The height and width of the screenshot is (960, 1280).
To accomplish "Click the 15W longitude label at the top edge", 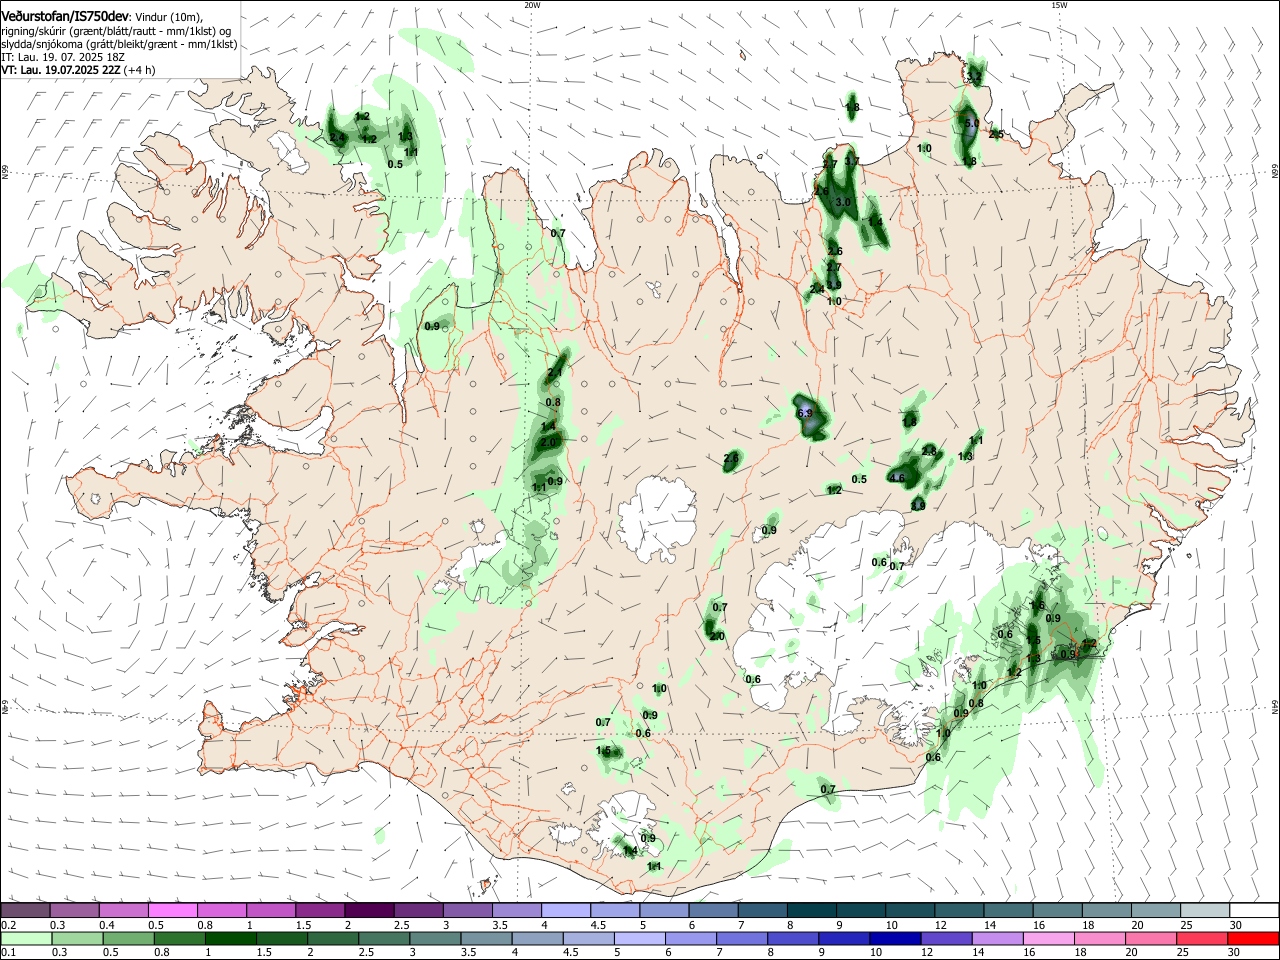I will pos(1059,5).
